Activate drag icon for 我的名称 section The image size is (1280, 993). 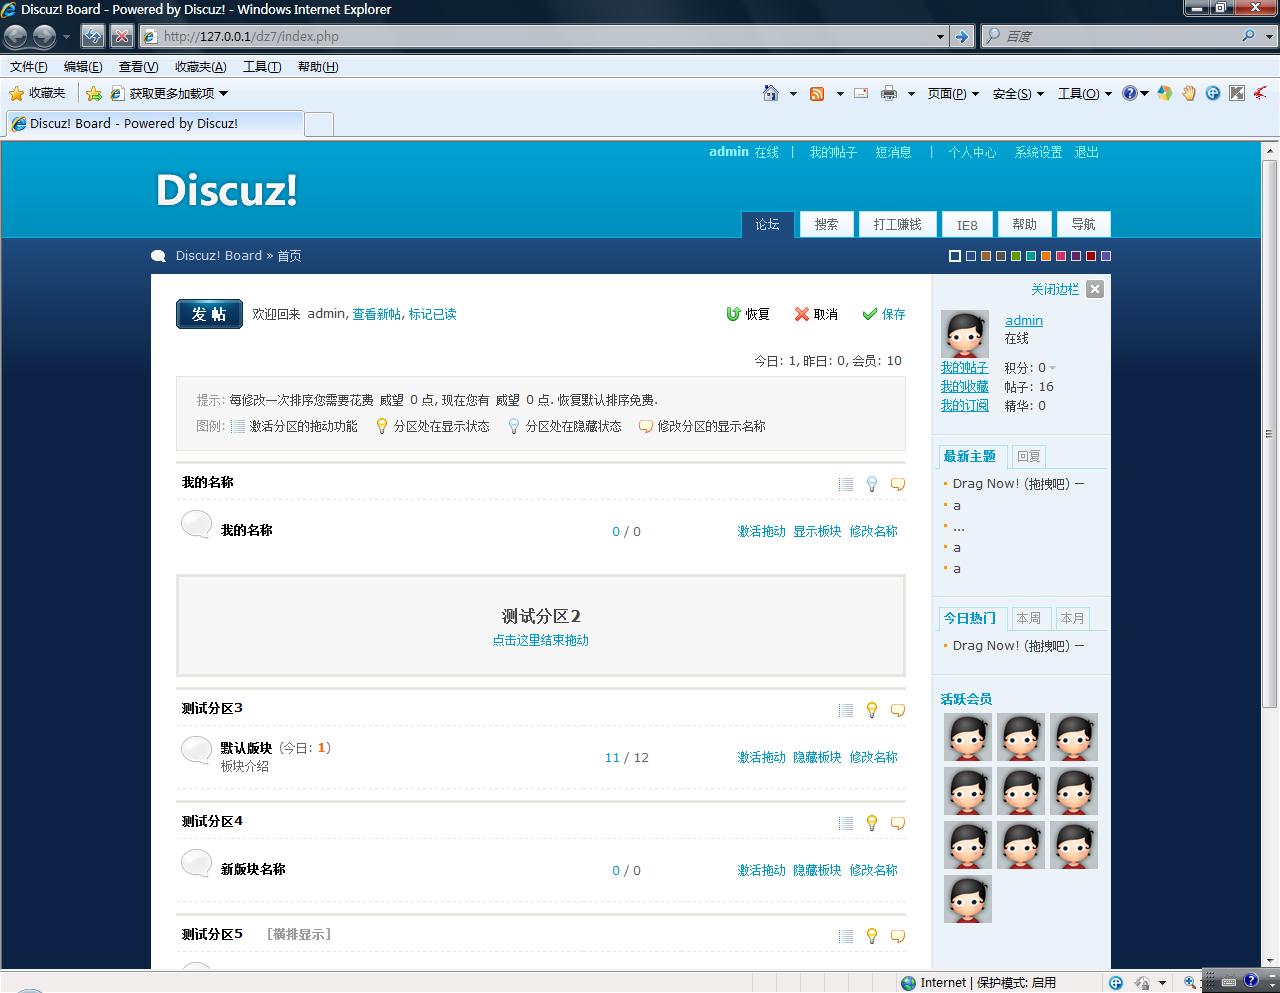(x=846, y=484)
